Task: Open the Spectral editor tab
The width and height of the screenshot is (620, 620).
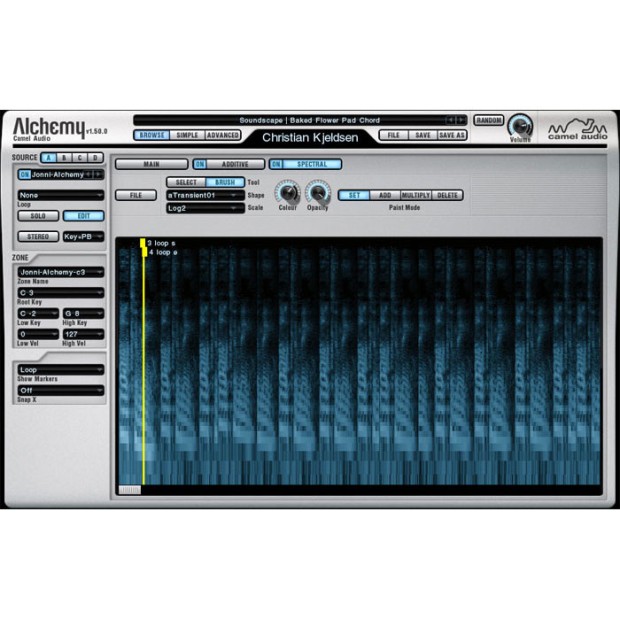Action: (x=312, y=164)
